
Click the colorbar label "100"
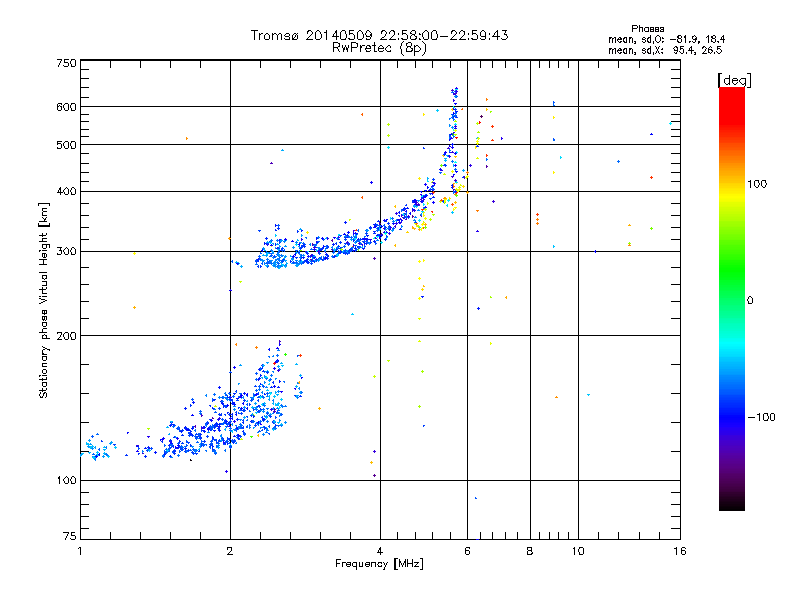pos(757,184)
